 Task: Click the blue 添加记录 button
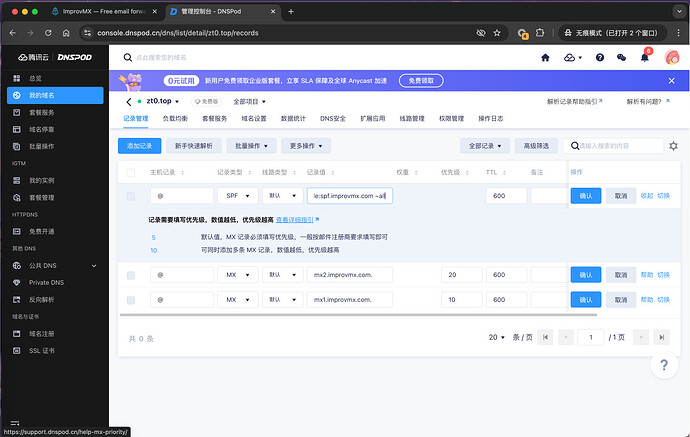coord(140,146)
